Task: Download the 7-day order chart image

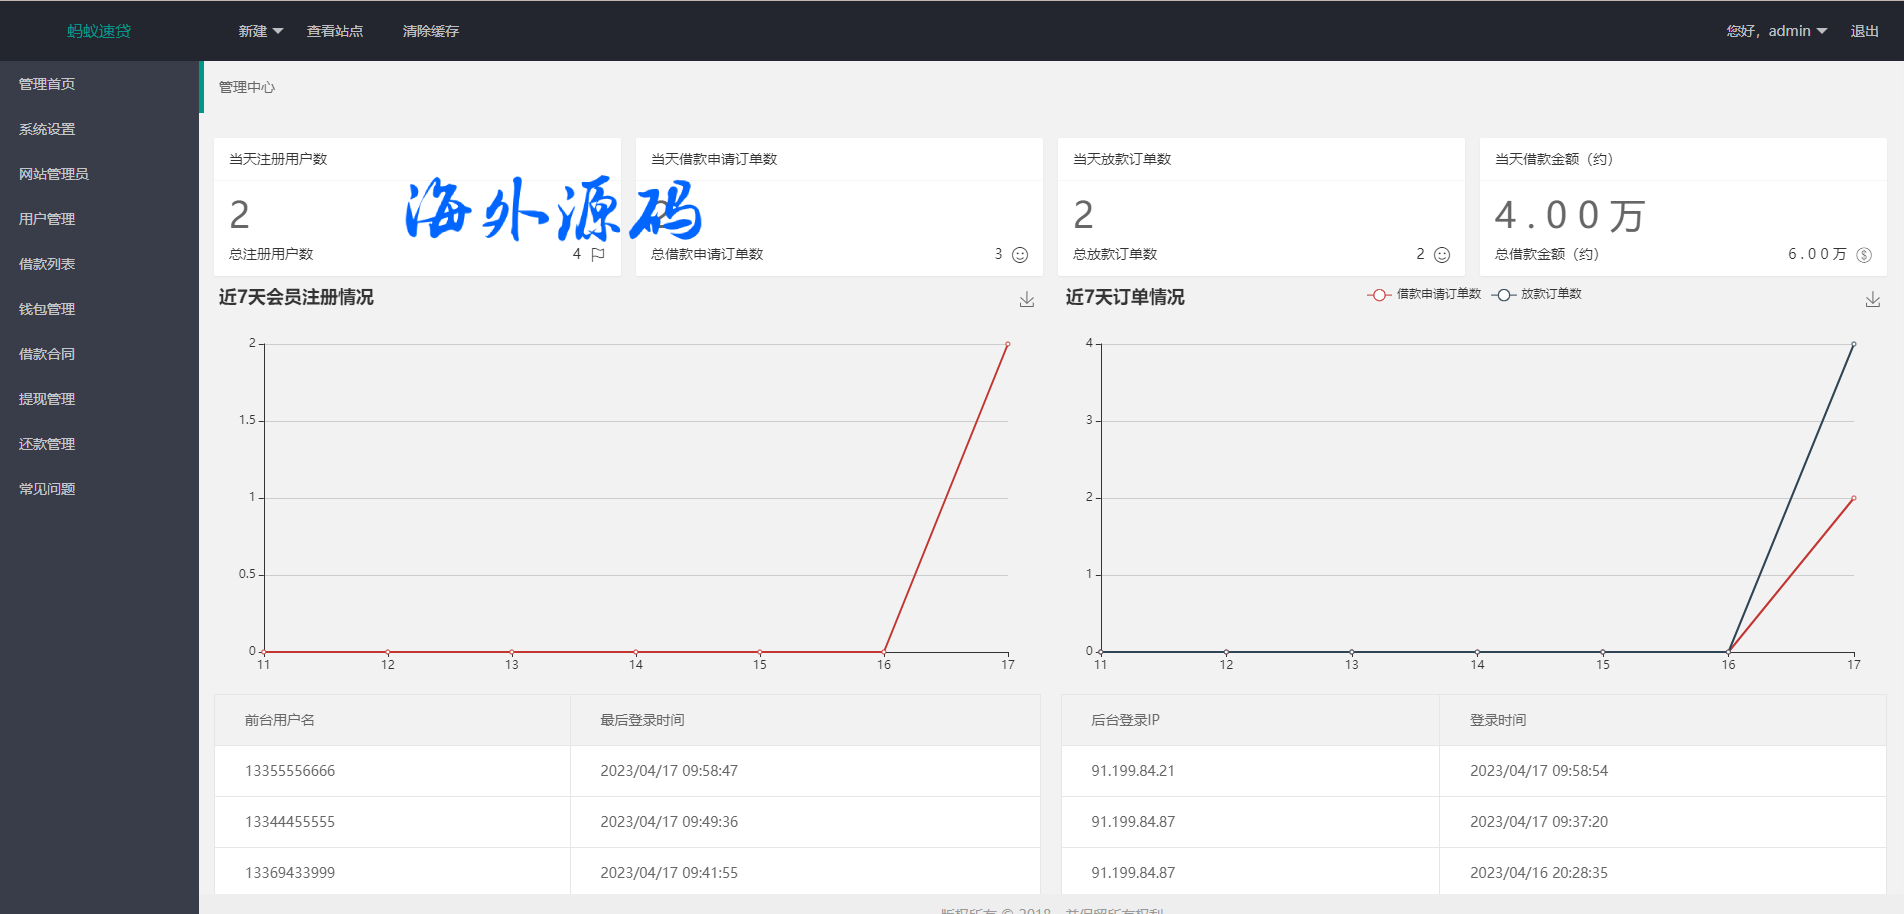Action: 1872,299
